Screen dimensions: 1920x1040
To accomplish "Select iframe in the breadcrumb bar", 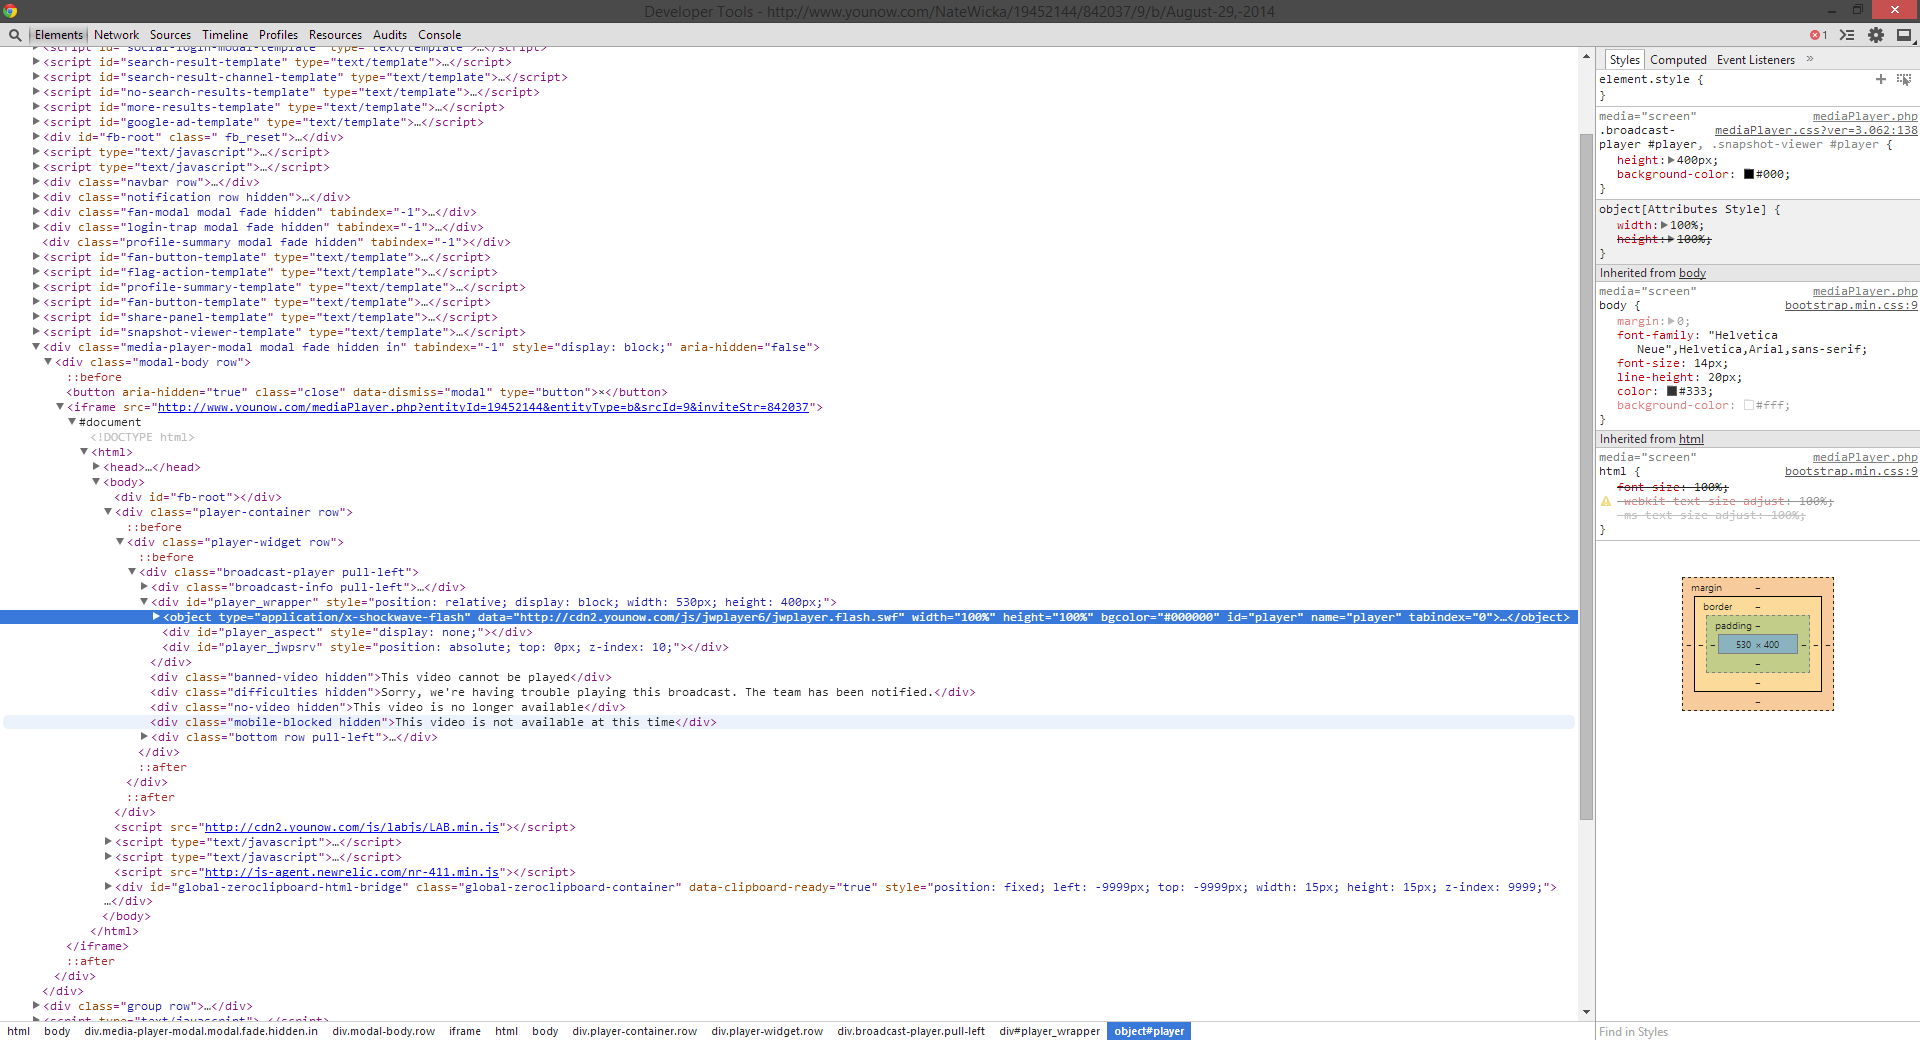I will click(464, 1031).
